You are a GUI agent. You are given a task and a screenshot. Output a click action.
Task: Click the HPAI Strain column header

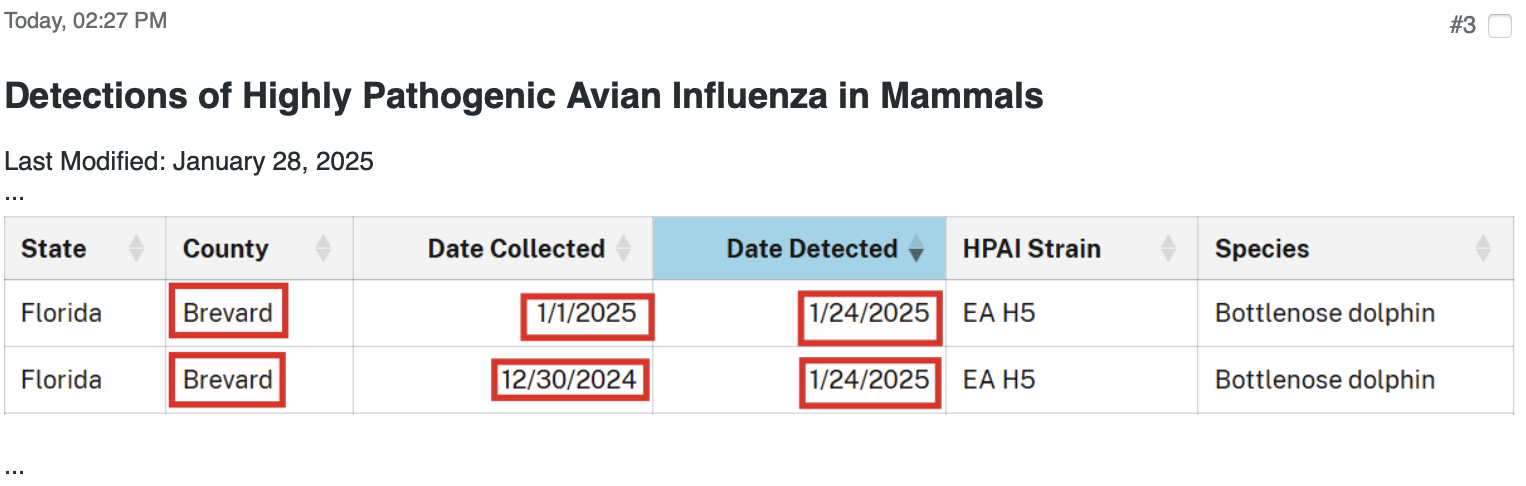coord(1072,248)
